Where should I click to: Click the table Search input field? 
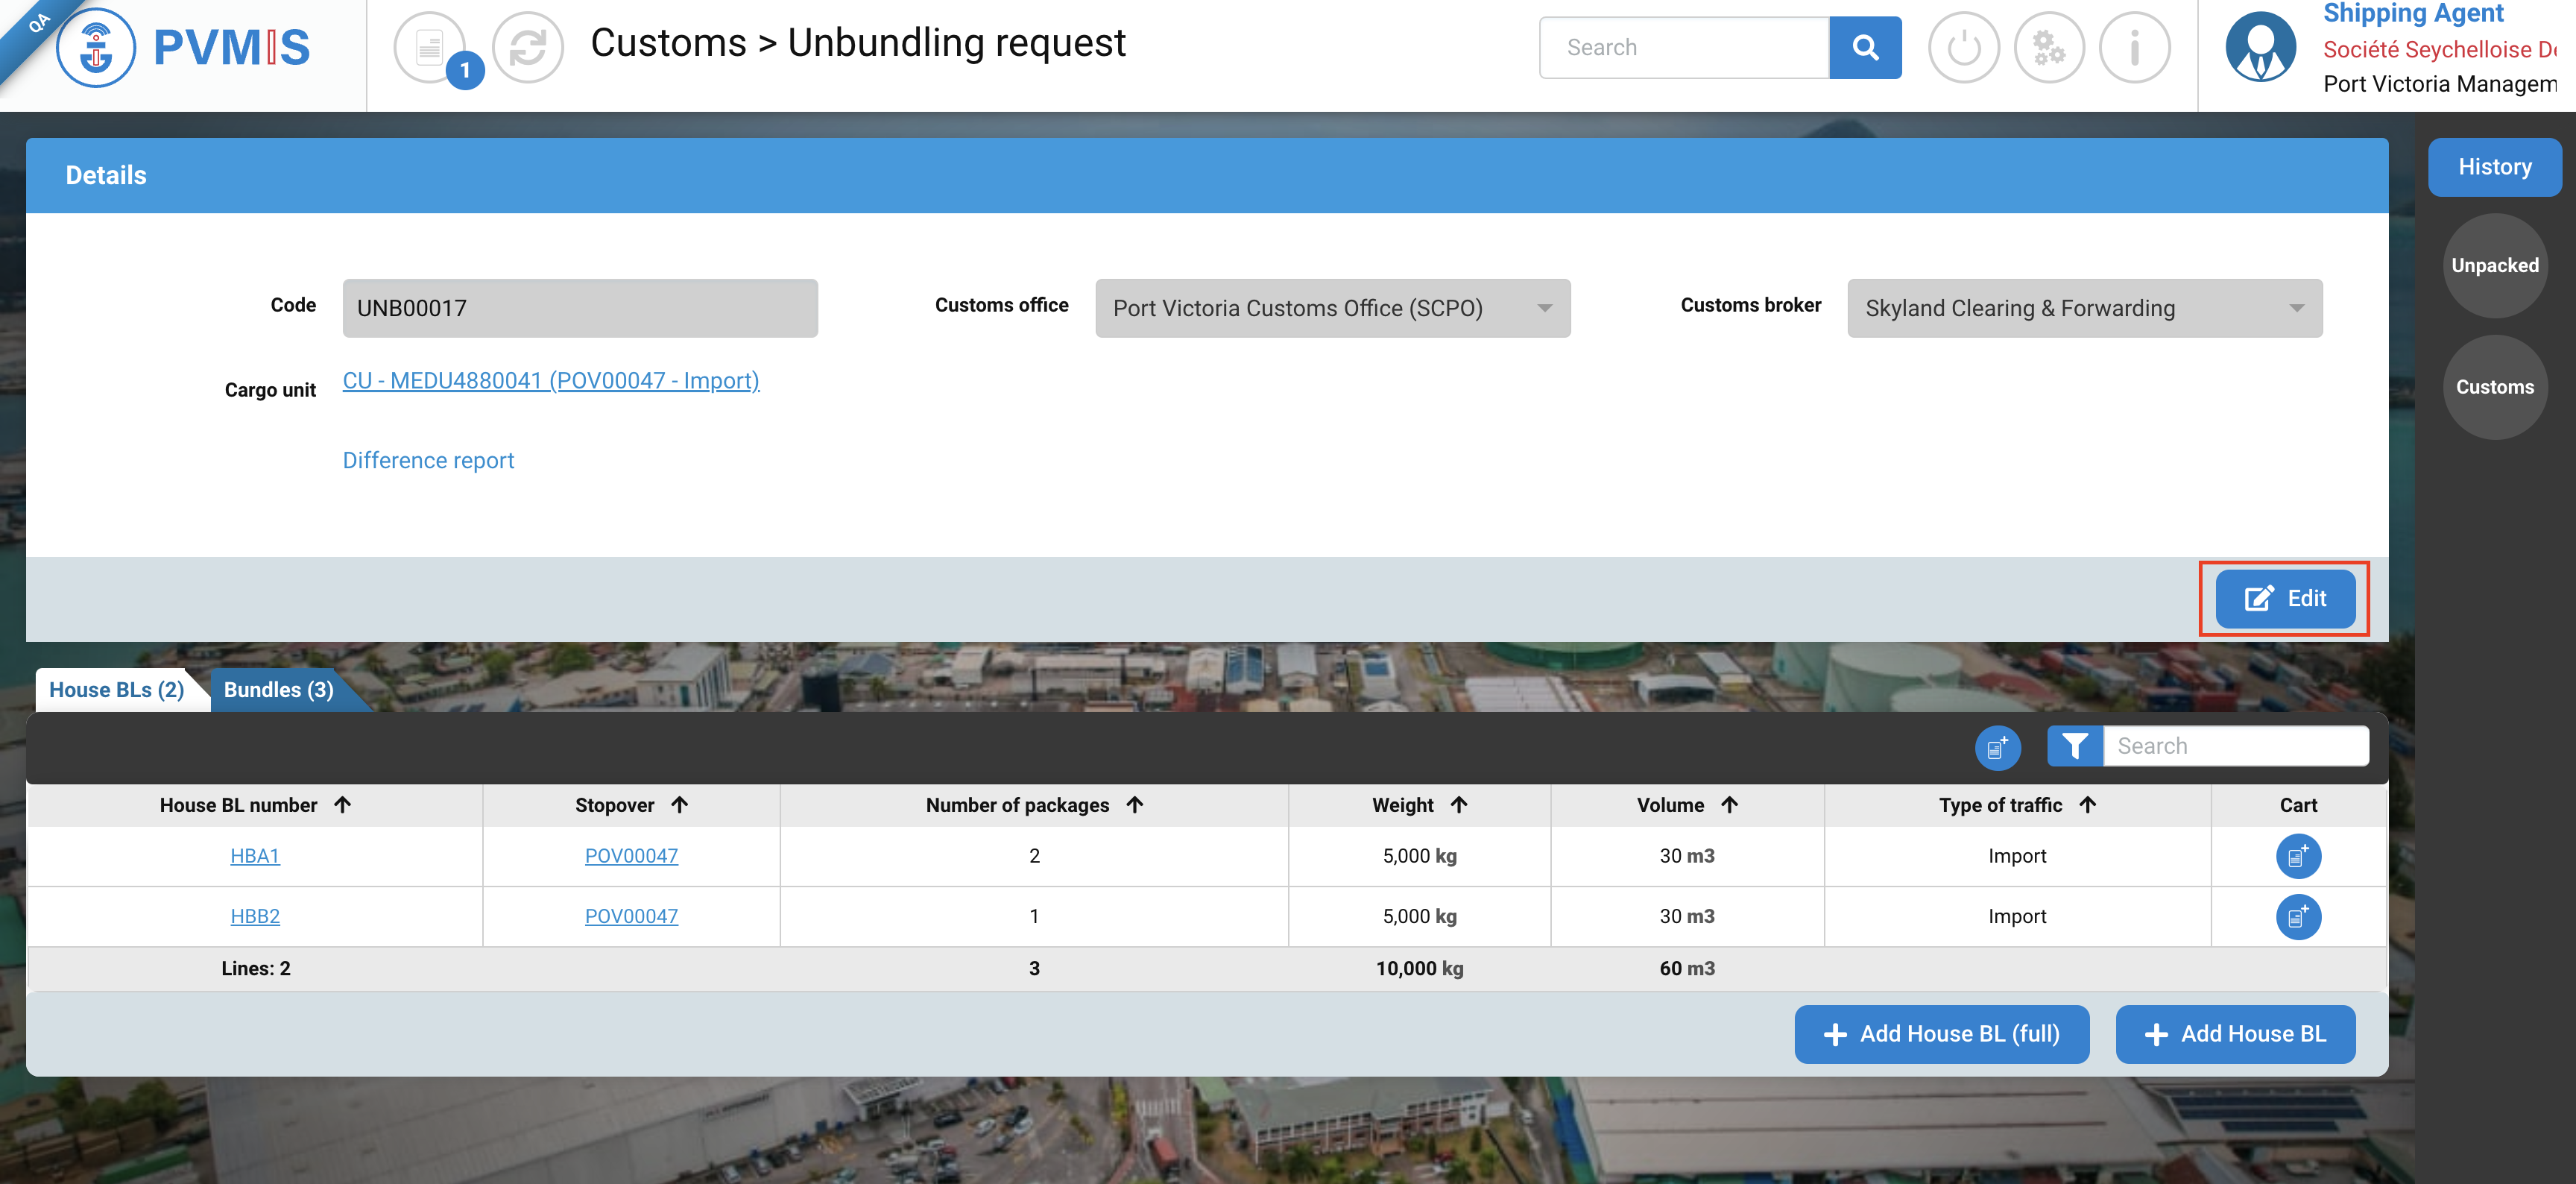[x=2234, y=746]
